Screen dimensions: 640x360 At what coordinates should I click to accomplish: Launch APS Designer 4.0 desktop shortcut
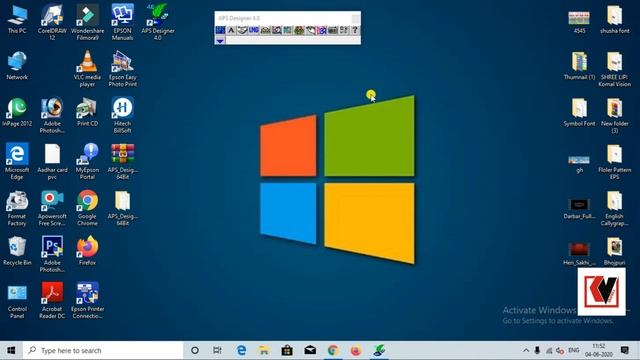(x=158, y=22)
